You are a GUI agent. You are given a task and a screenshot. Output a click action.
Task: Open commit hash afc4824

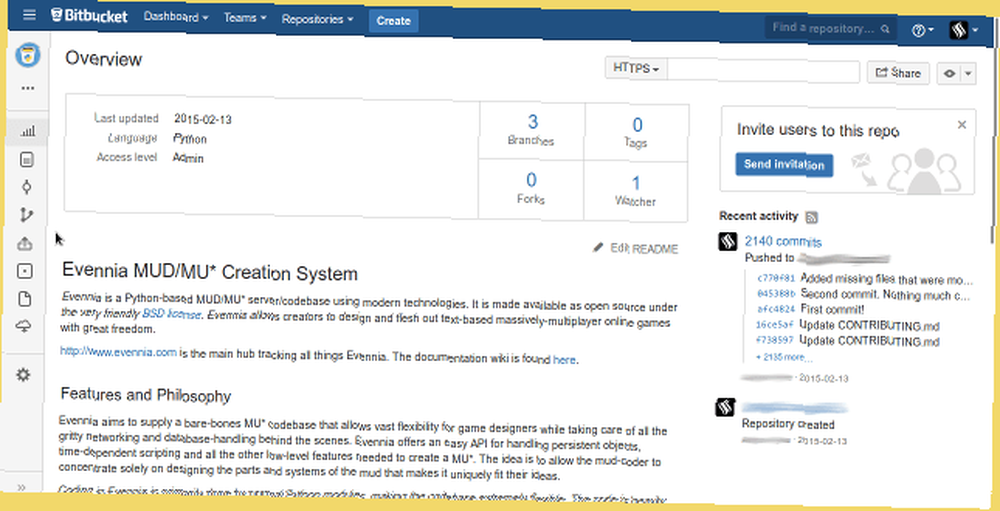tap(776, 309)
